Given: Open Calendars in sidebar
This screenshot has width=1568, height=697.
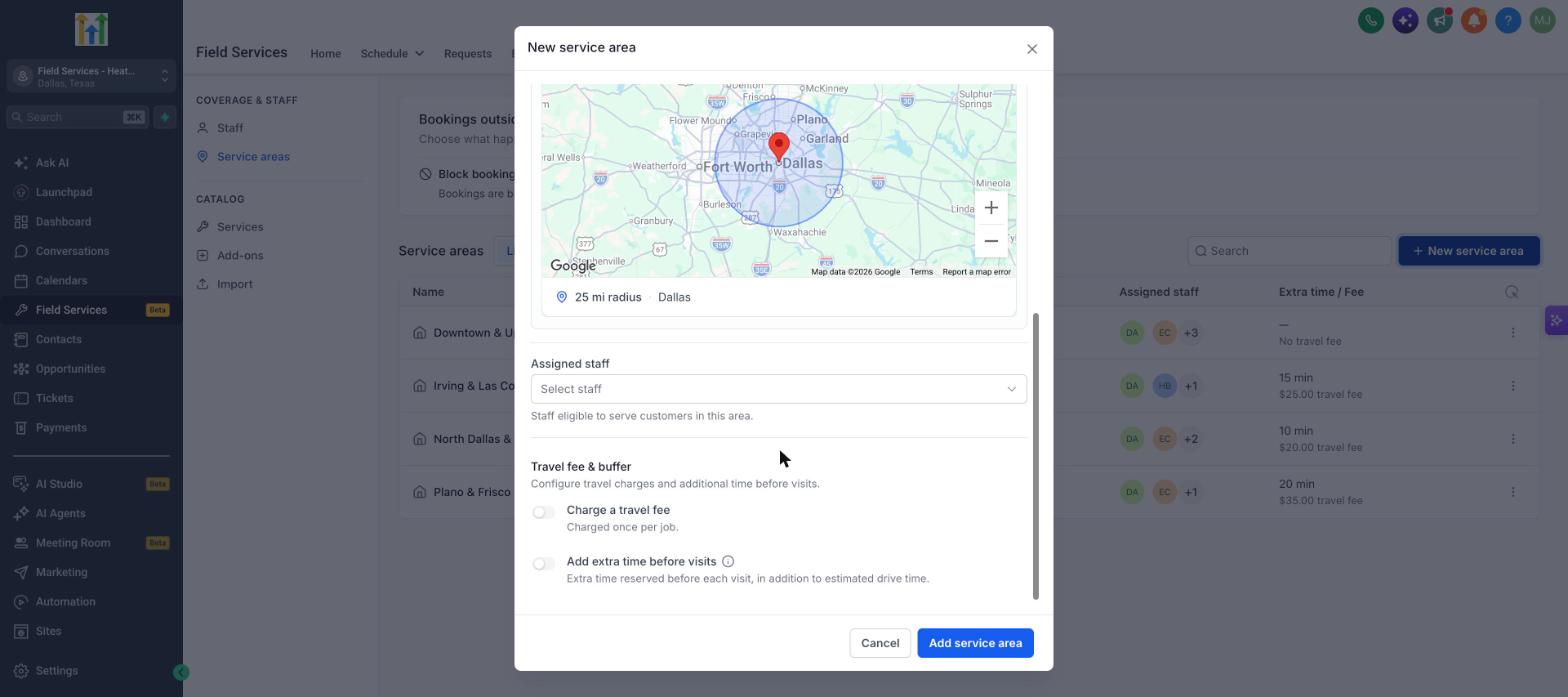Looking at the screenshot, I should coord(61,281).
